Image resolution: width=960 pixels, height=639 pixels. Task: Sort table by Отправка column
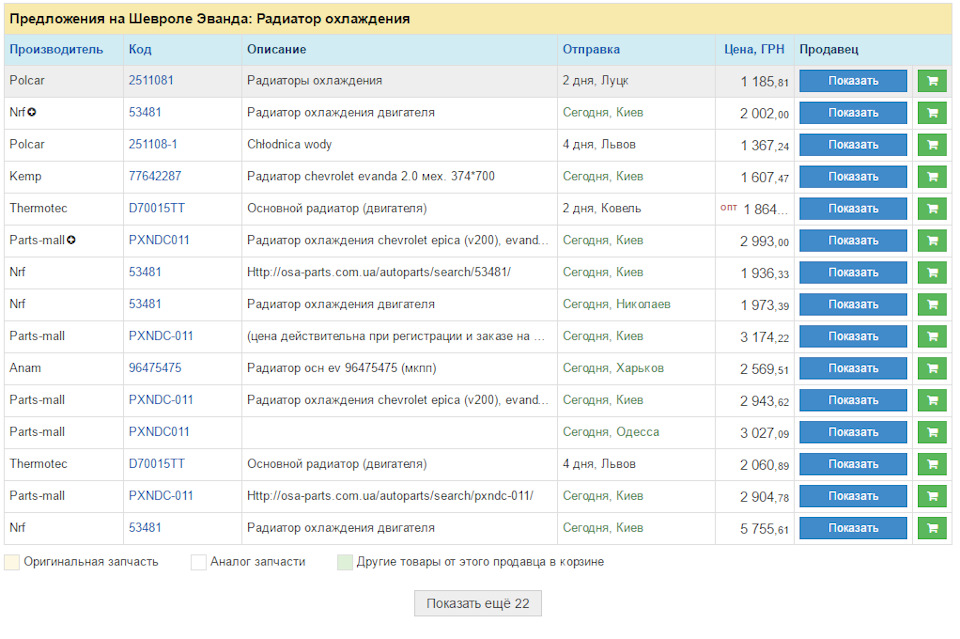[x=591, y=50]
